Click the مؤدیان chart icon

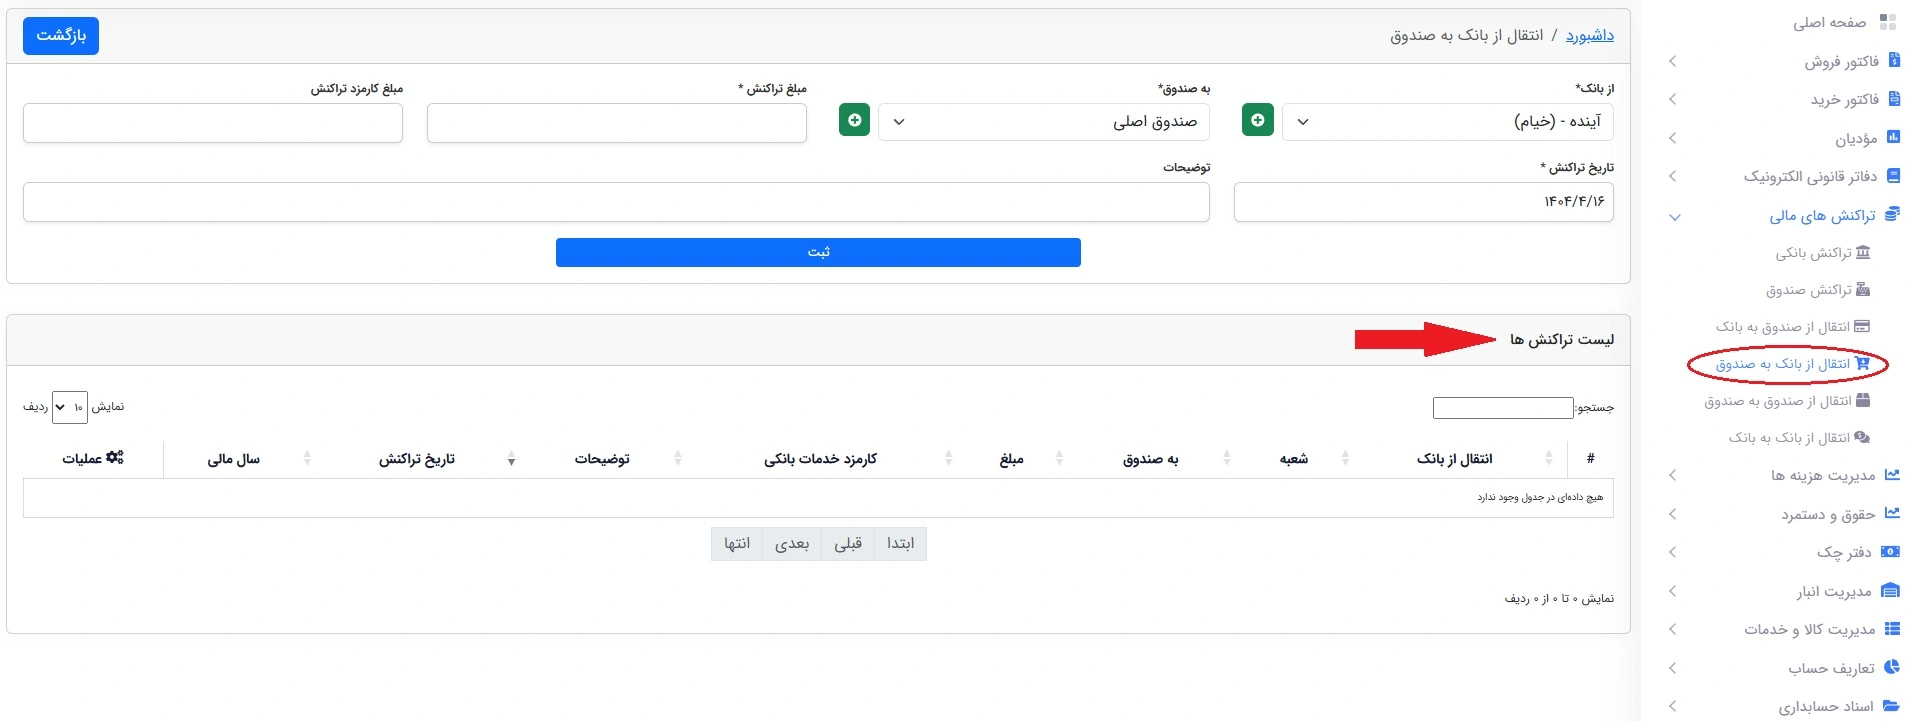[x=1893, y=137]
